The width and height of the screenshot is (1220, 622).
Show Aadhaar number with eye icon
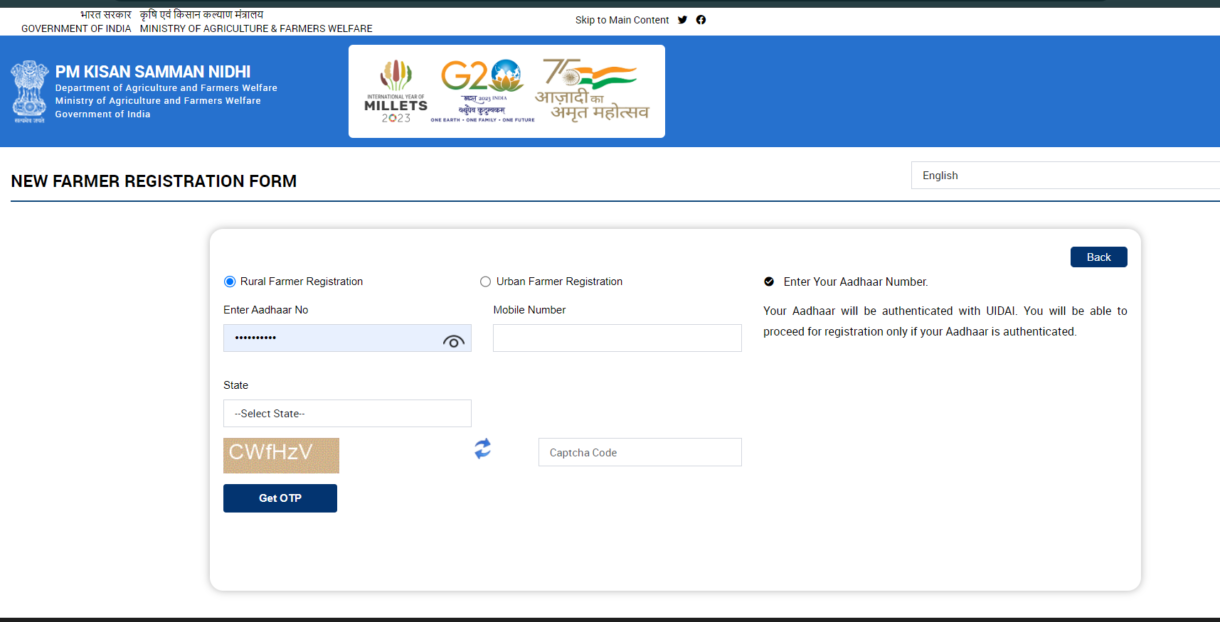coord(454,341)
